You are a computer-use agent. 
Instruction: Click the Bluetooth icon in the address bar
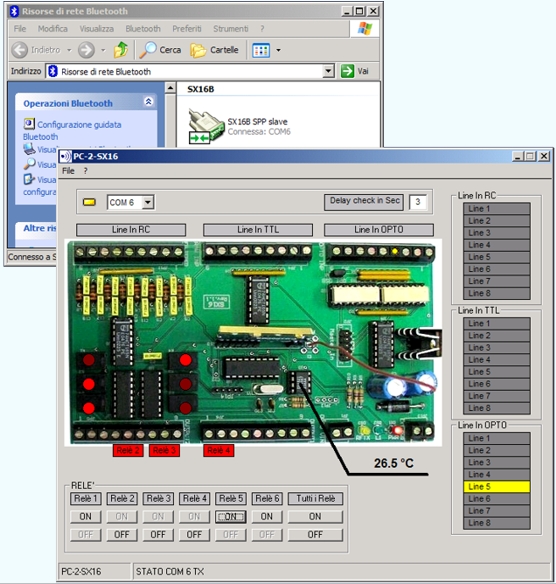(53, 71)
